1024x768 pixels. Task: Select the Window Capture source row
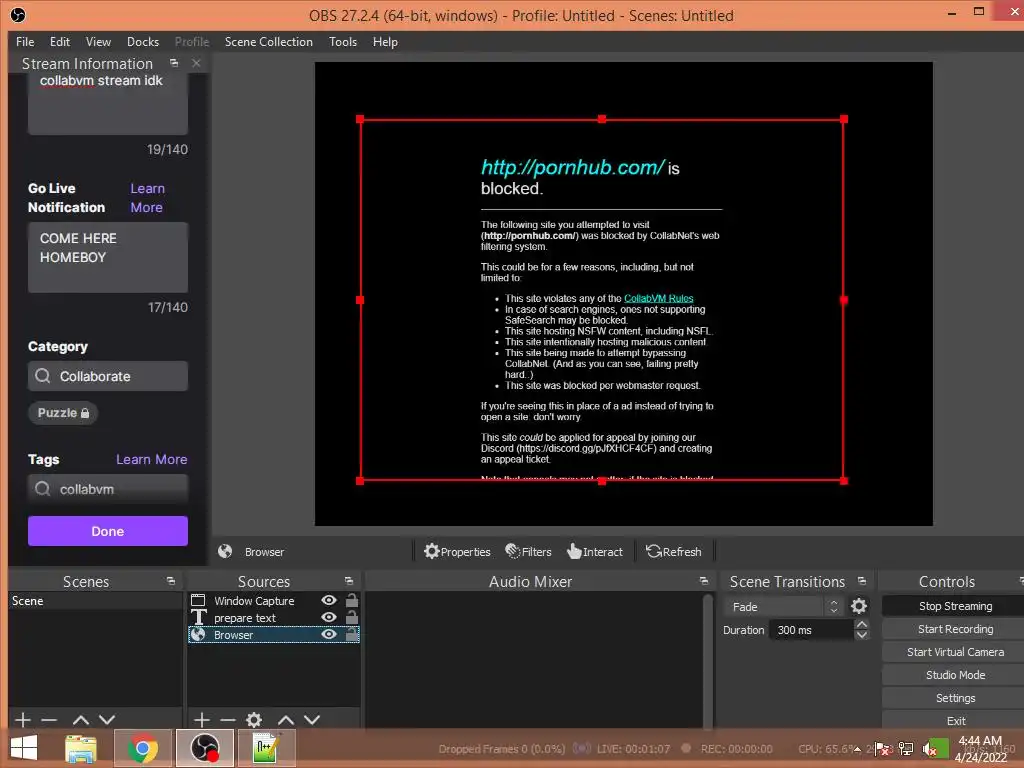point(274,600)
